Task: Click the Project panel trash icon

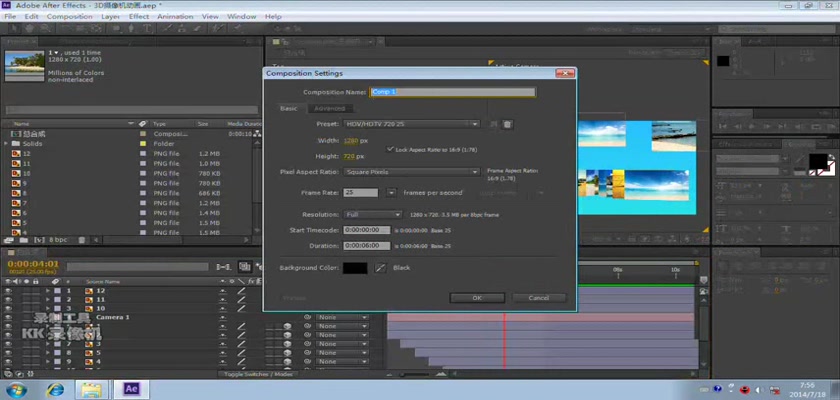Action: 82,240
